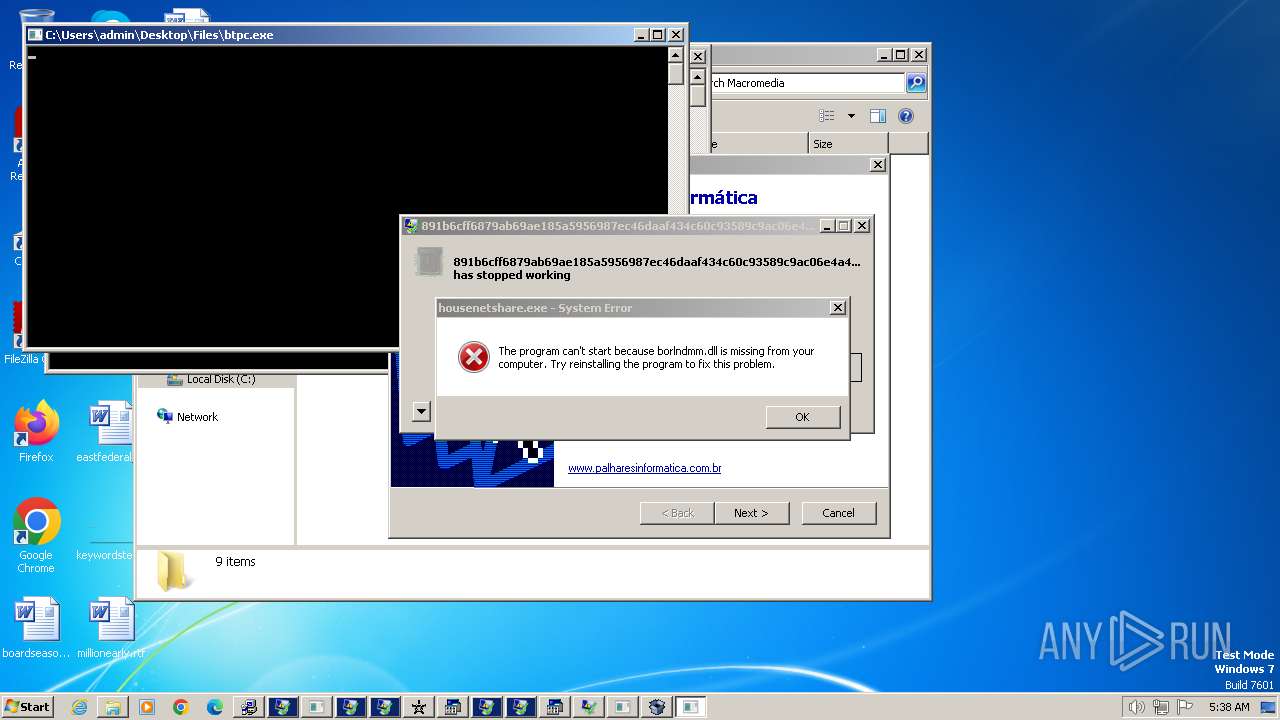Click the search magnifier button in Explorer
The height and width of the screenshot is (720, 1280).
(x=916, y=83)
